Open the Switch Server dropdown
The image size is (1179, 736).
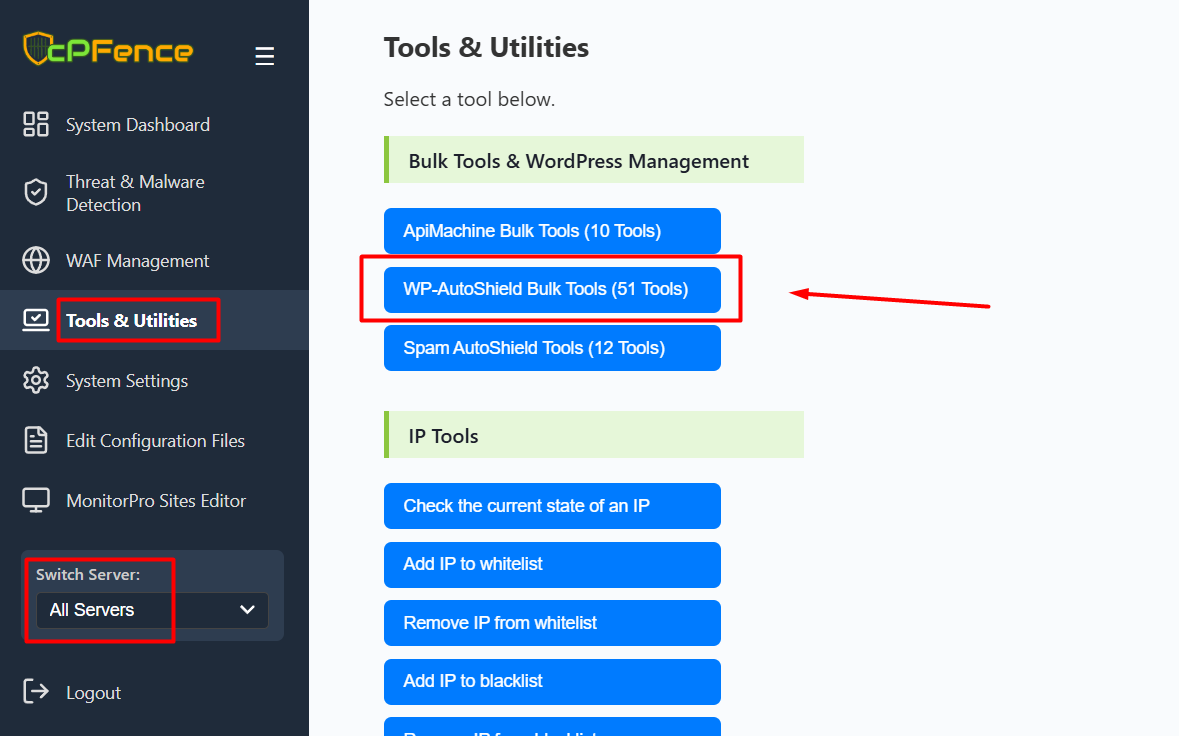[x=152, y=610]
